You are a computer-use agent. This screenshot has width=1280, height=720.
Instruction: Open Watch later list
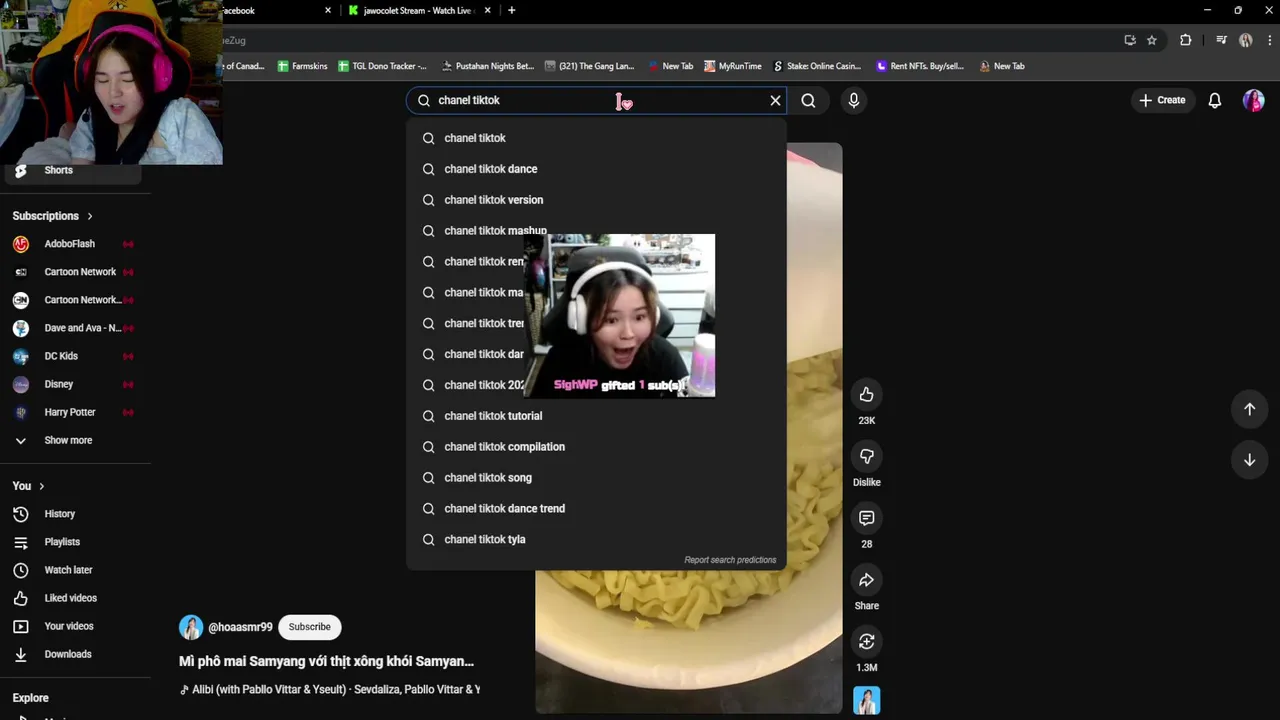75,570
